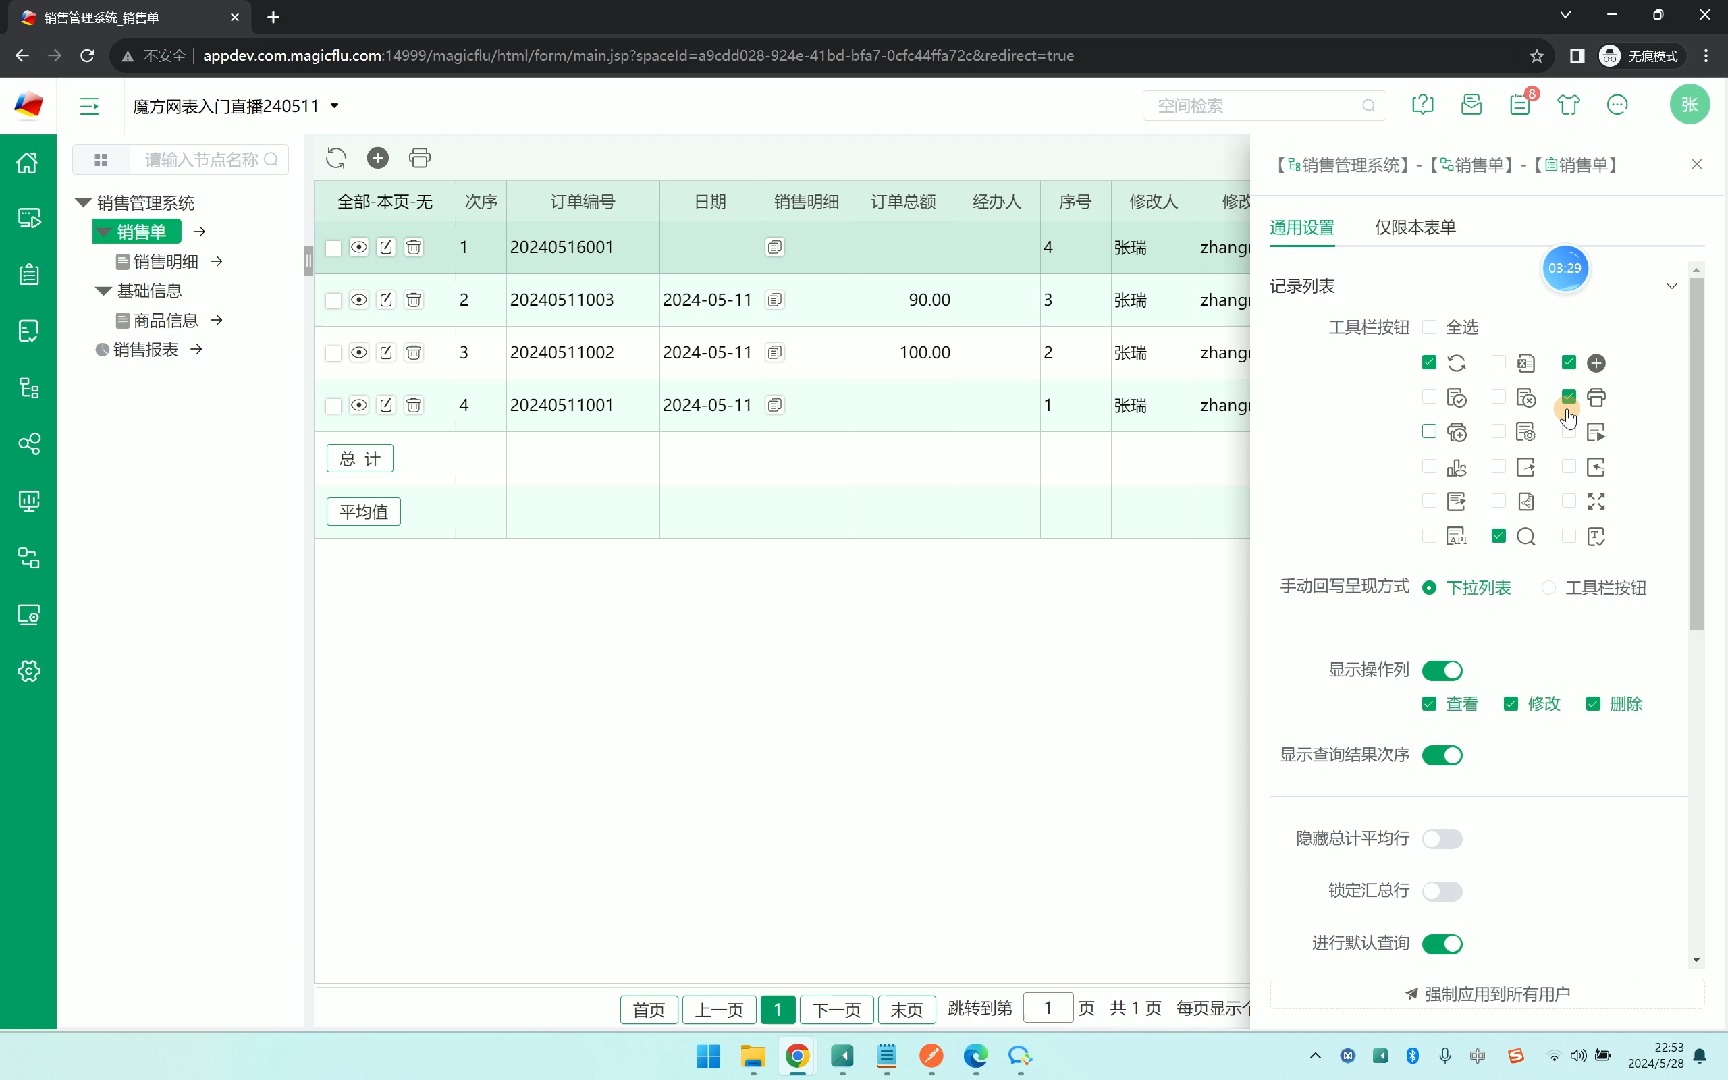1728x1080 pixels.
Task: Turn off the 显示操作列 toggle
Action: 1442,670
